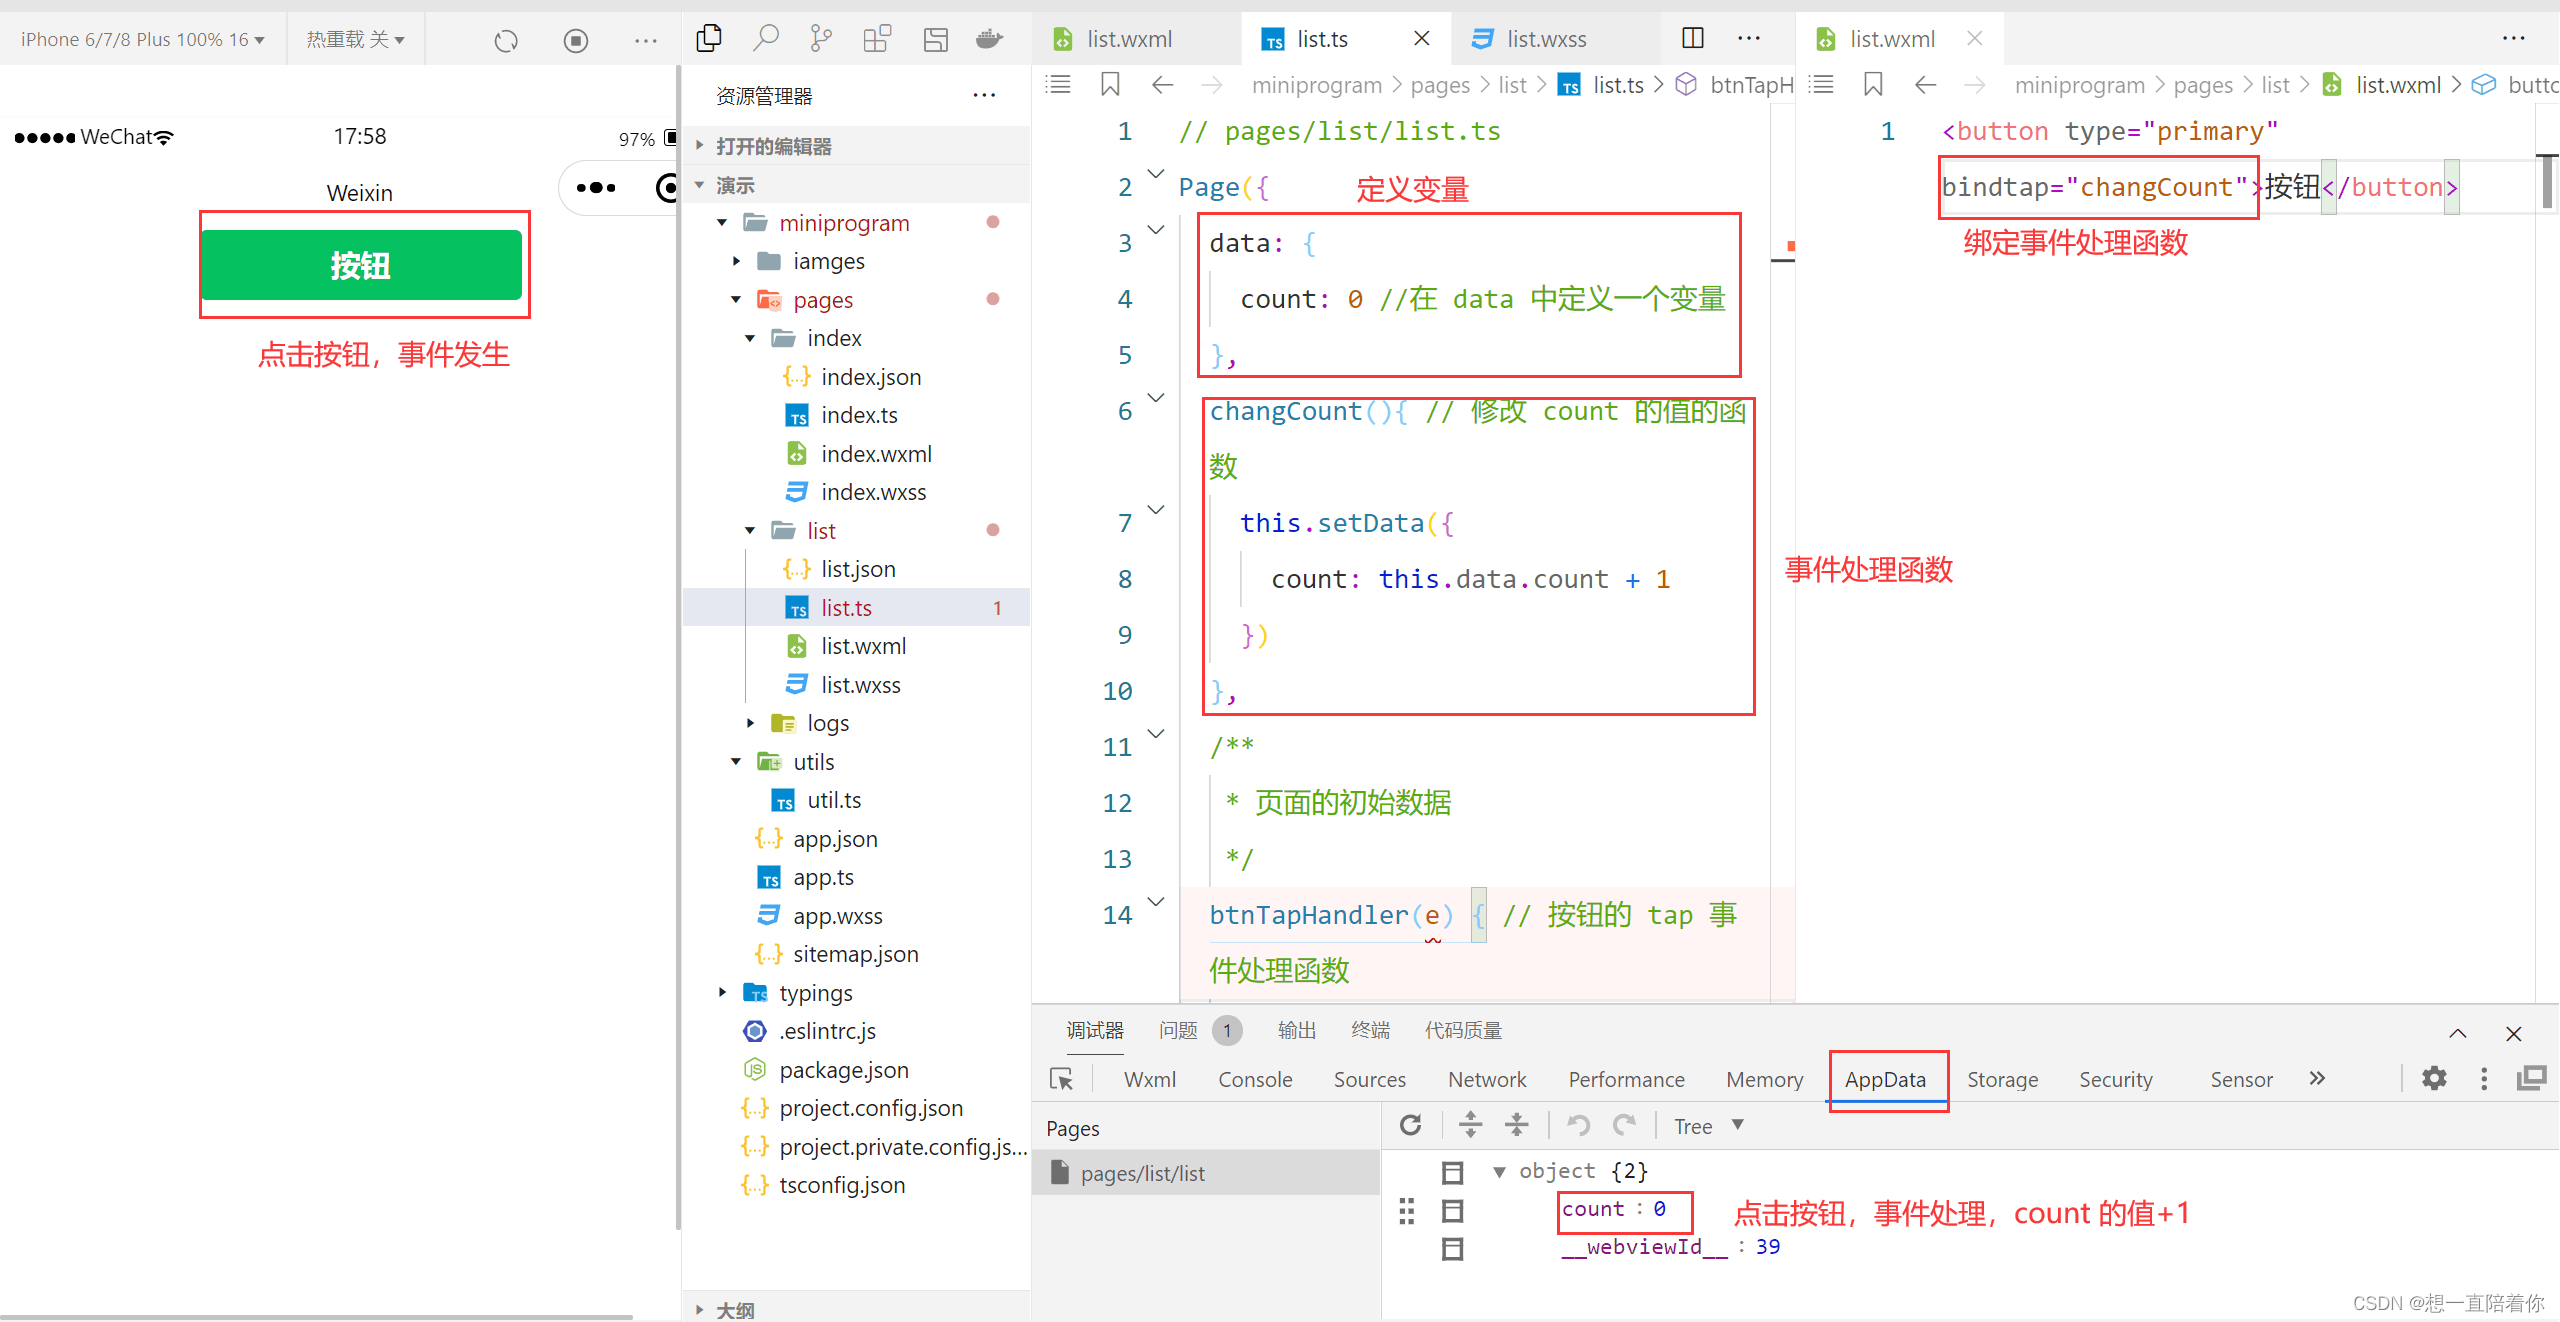Click the AppData refresh icon
2560x1322 pixels.
(1410, 1125)
